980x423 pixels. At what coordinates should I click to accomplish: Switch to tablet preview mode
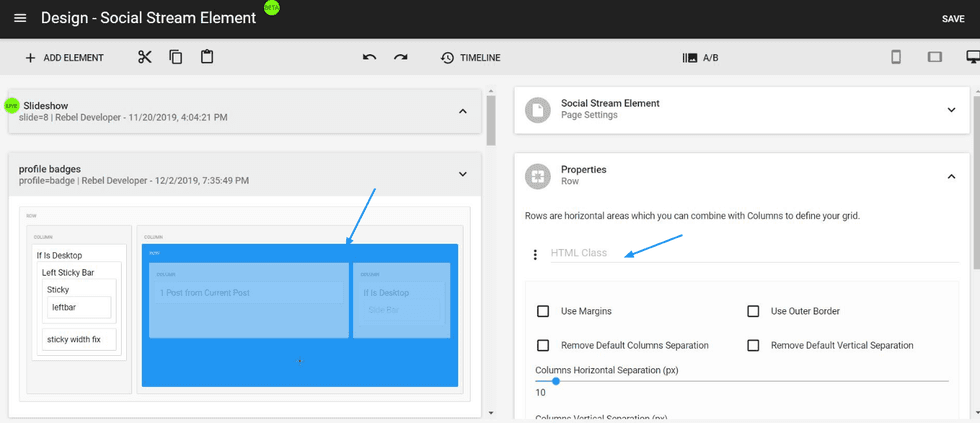coord(935,57)
